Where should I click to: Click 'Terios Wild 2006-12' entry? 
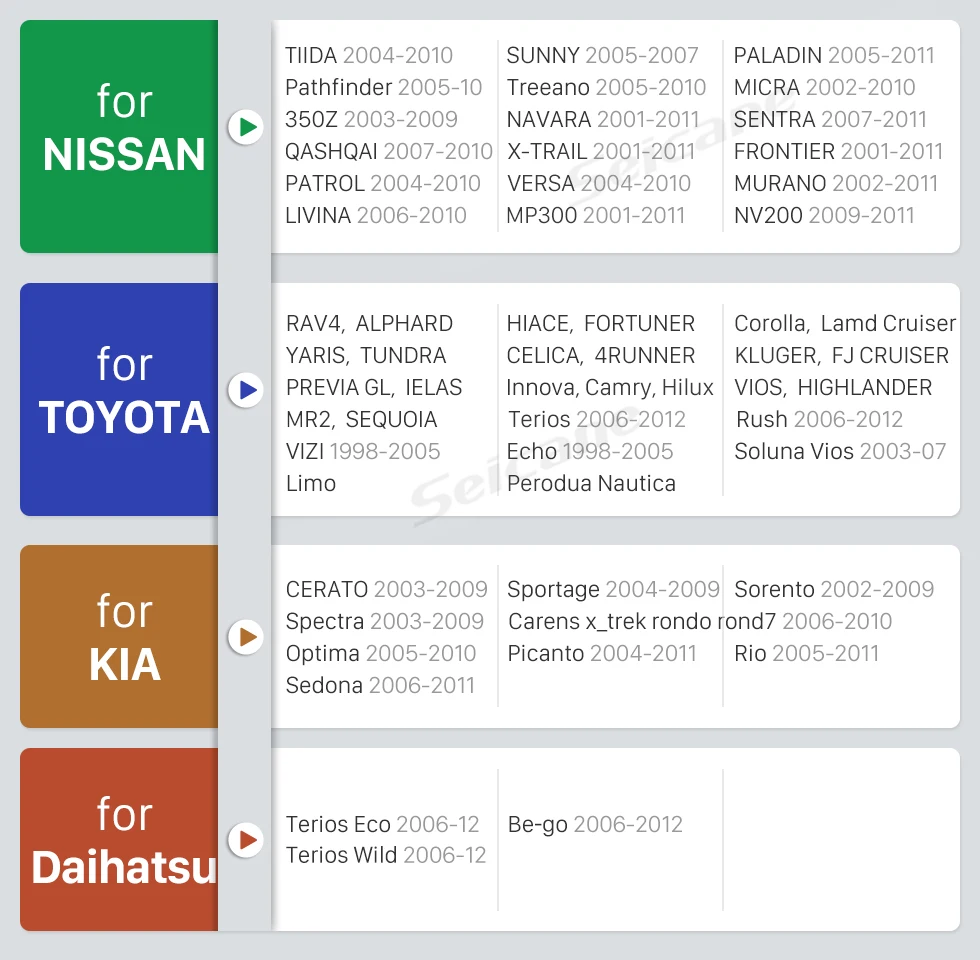pyautogui.click(x=386, y=854)
